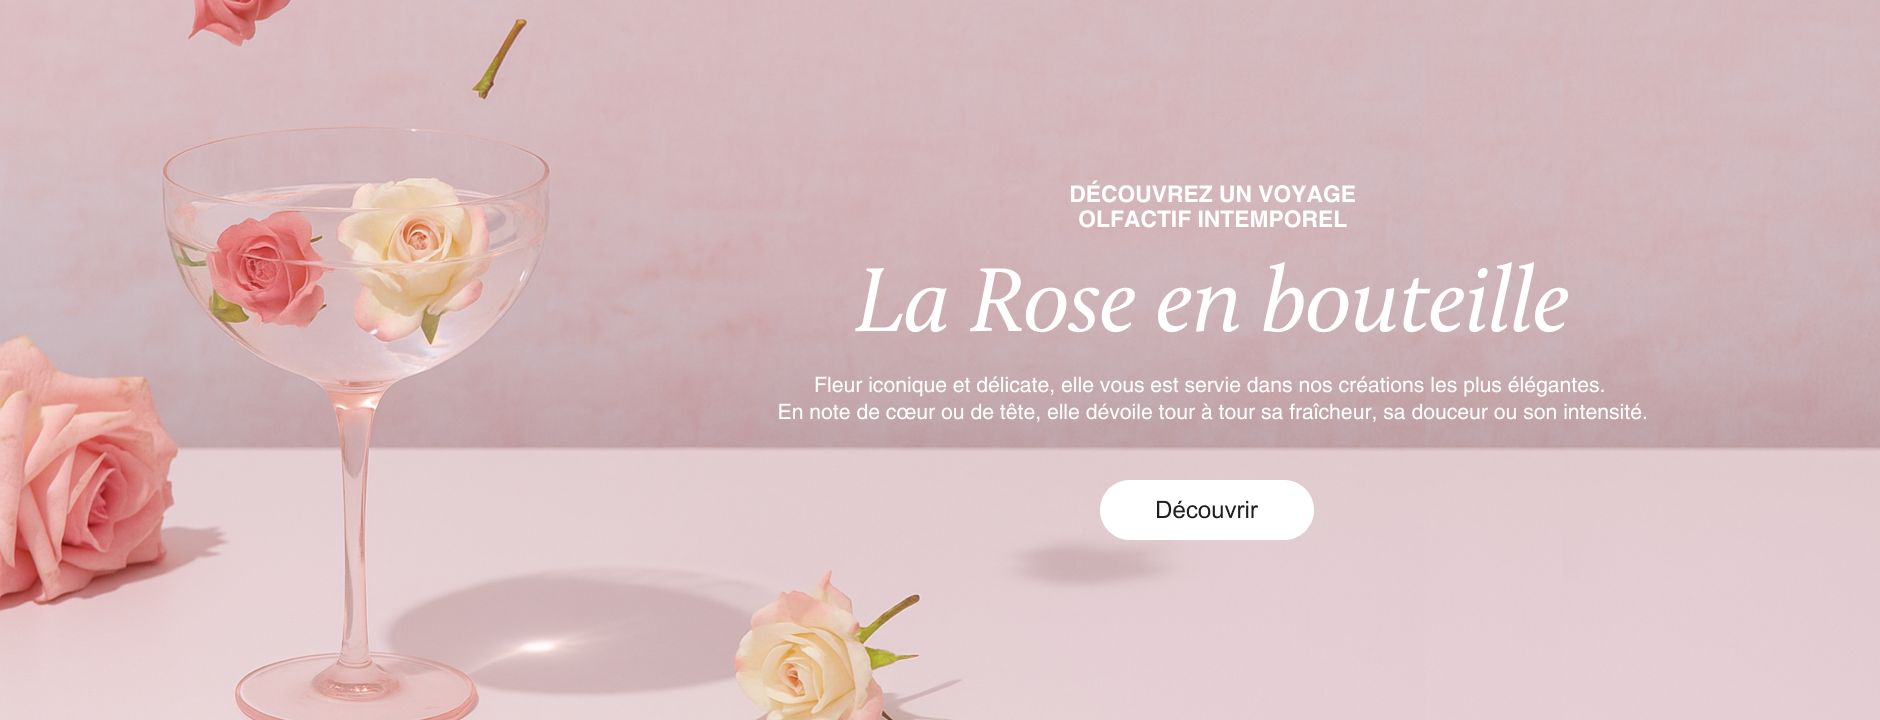Click the word "INTEMPOREL" in the tagline
Screen dimensions: 1880x720
1271,218
